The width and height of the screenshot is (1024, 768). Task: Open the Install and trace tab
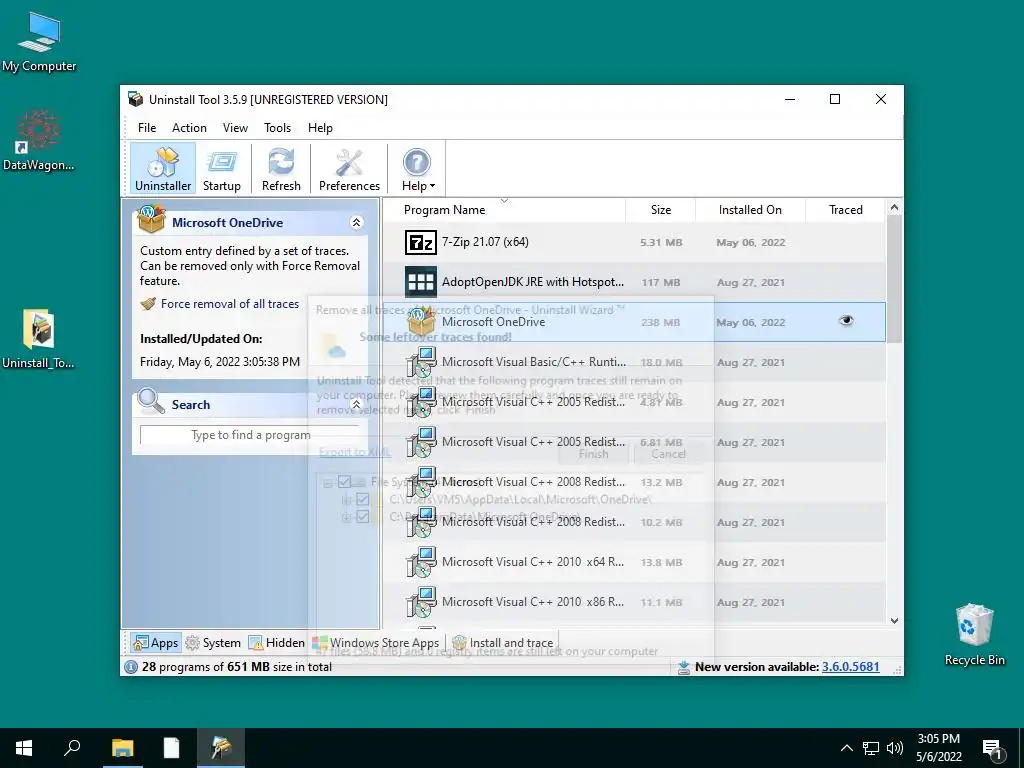pos(503,643)
